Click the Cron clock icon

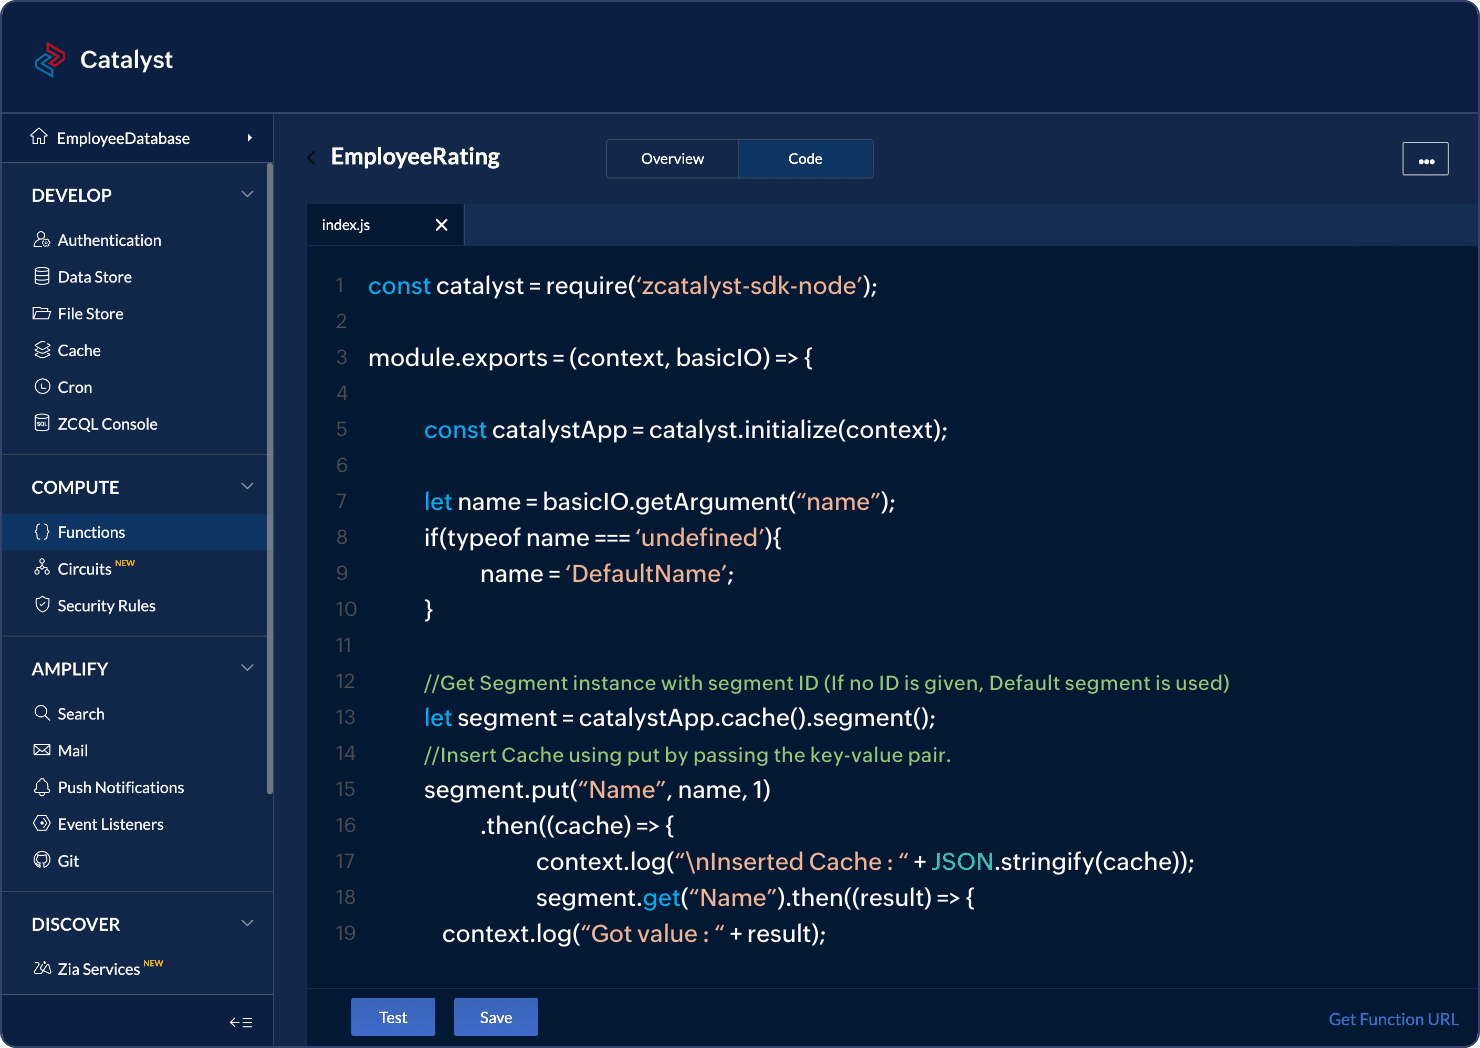42,386
